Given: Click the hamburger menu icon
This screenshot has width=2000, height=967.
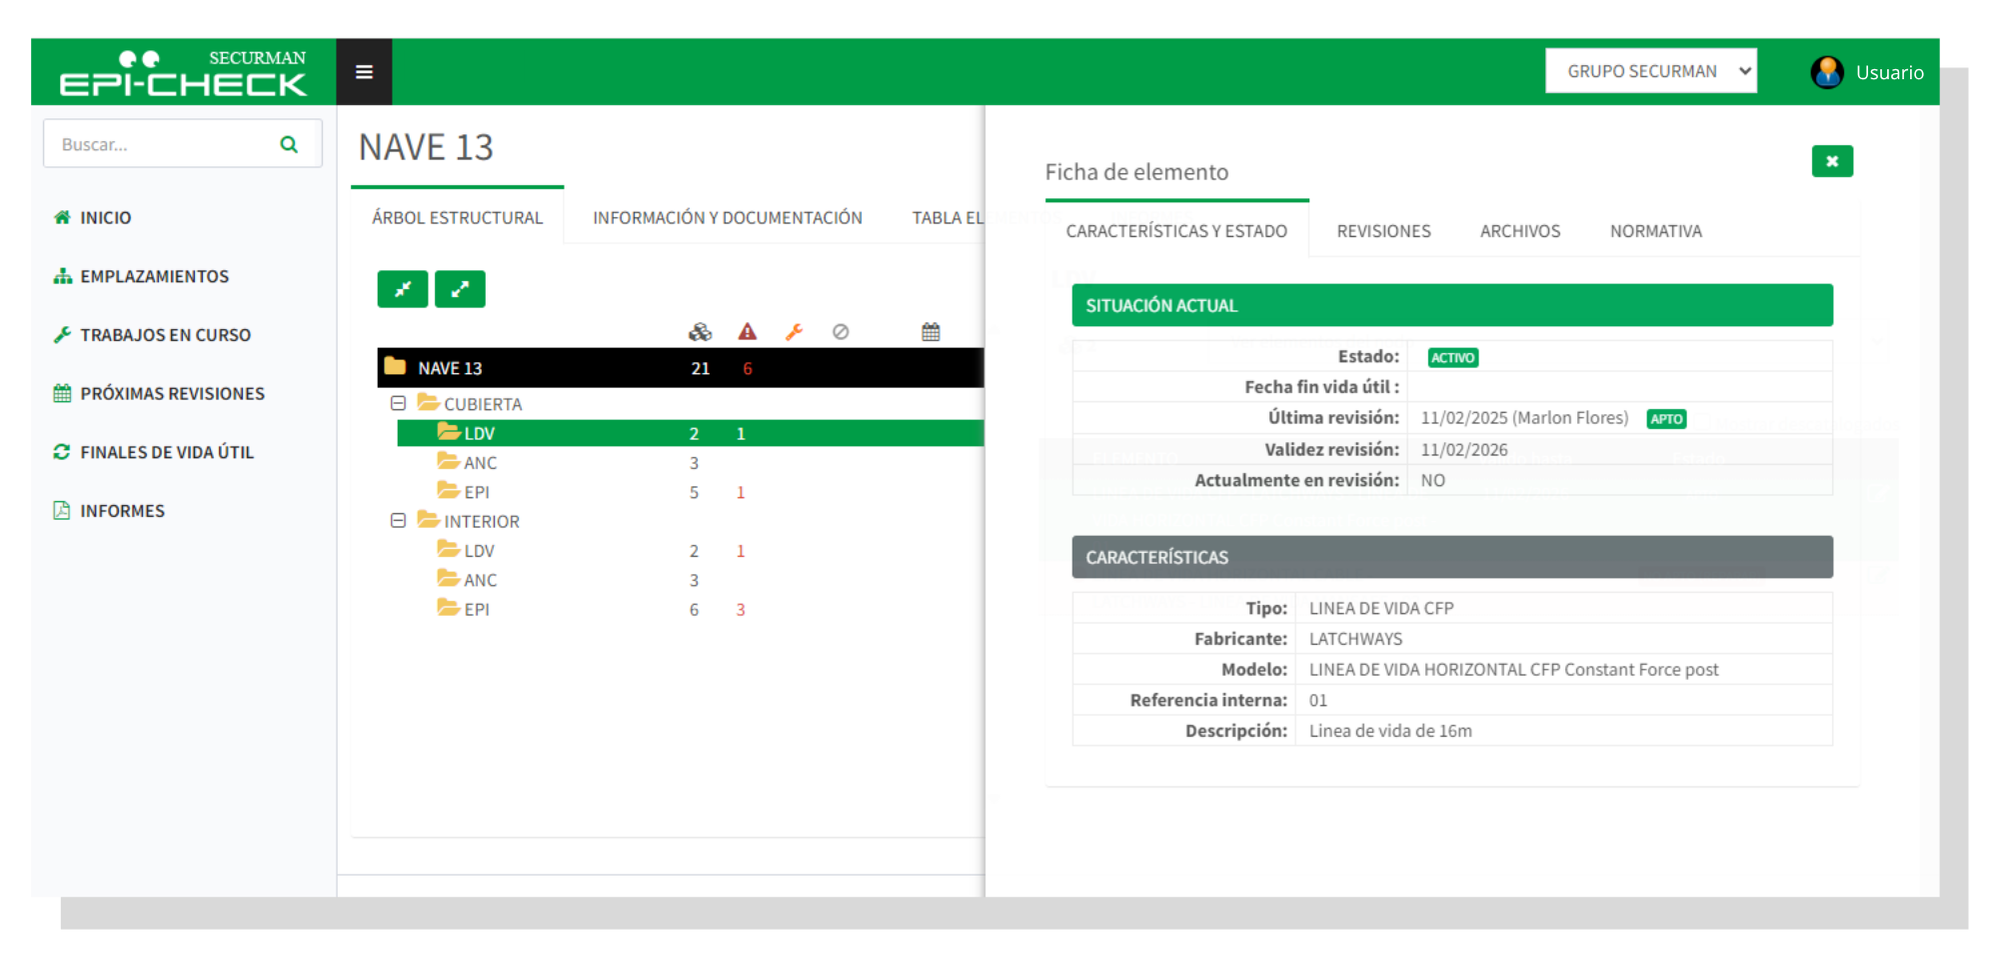Looking at the screenshot, I should (364, 72).
